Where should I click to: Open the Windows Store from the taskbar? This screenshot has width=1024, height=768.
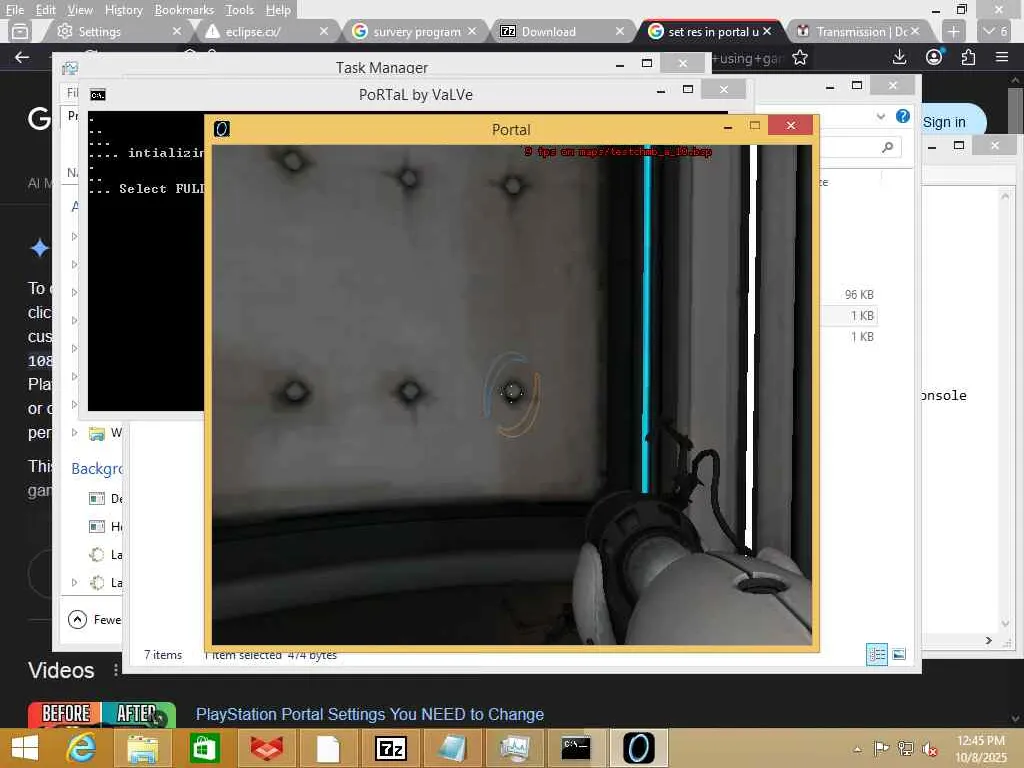click(204, 748)
